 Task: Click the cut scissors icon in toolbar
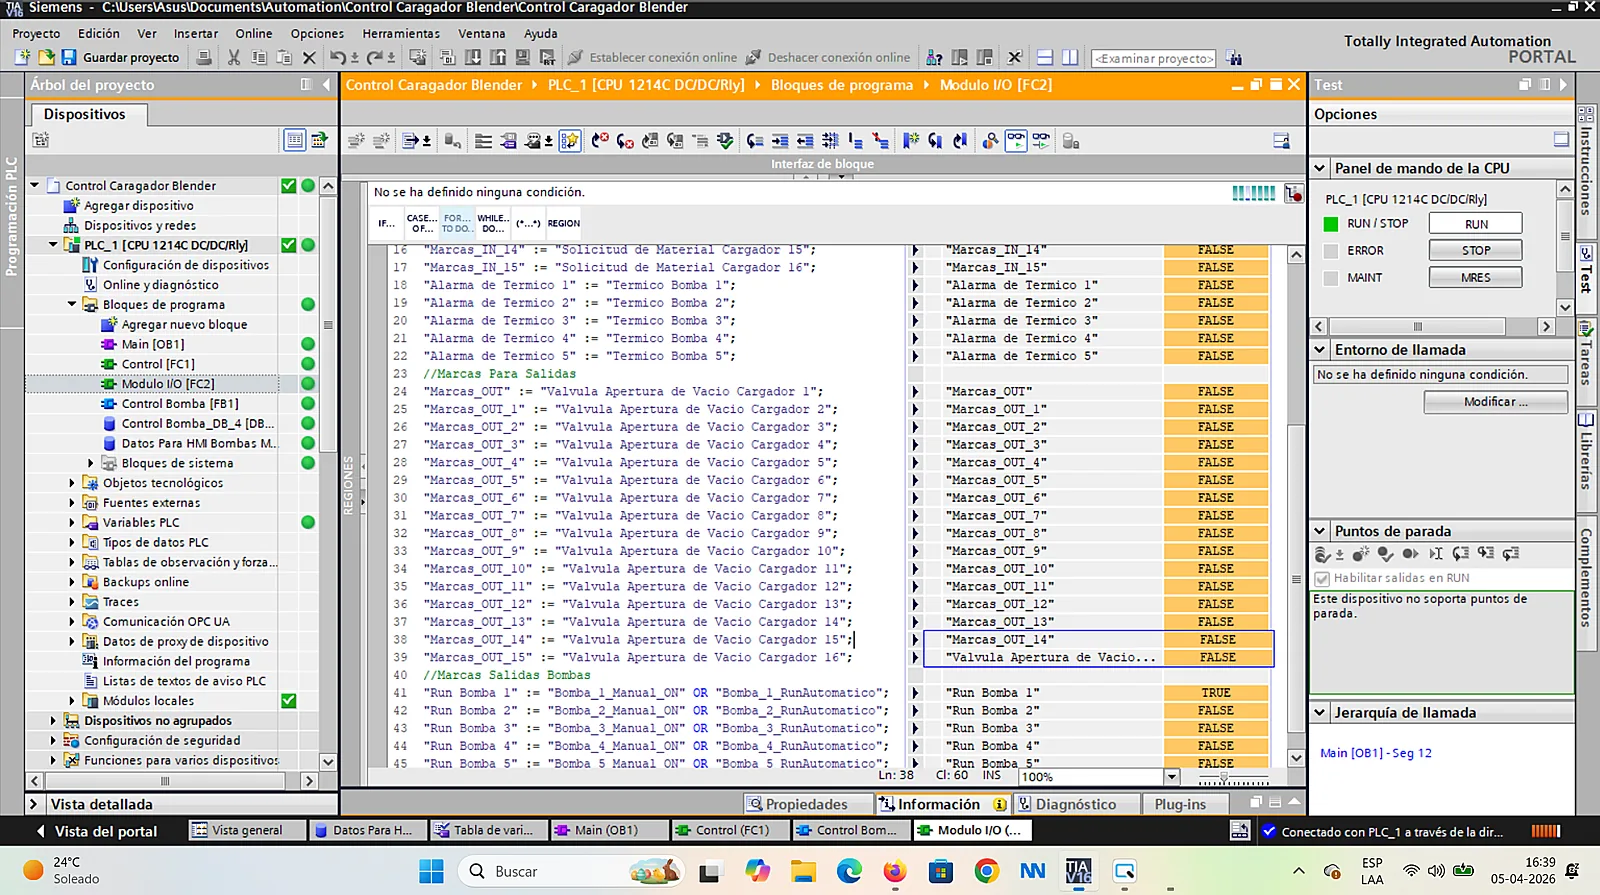click(x=234, y=58)
